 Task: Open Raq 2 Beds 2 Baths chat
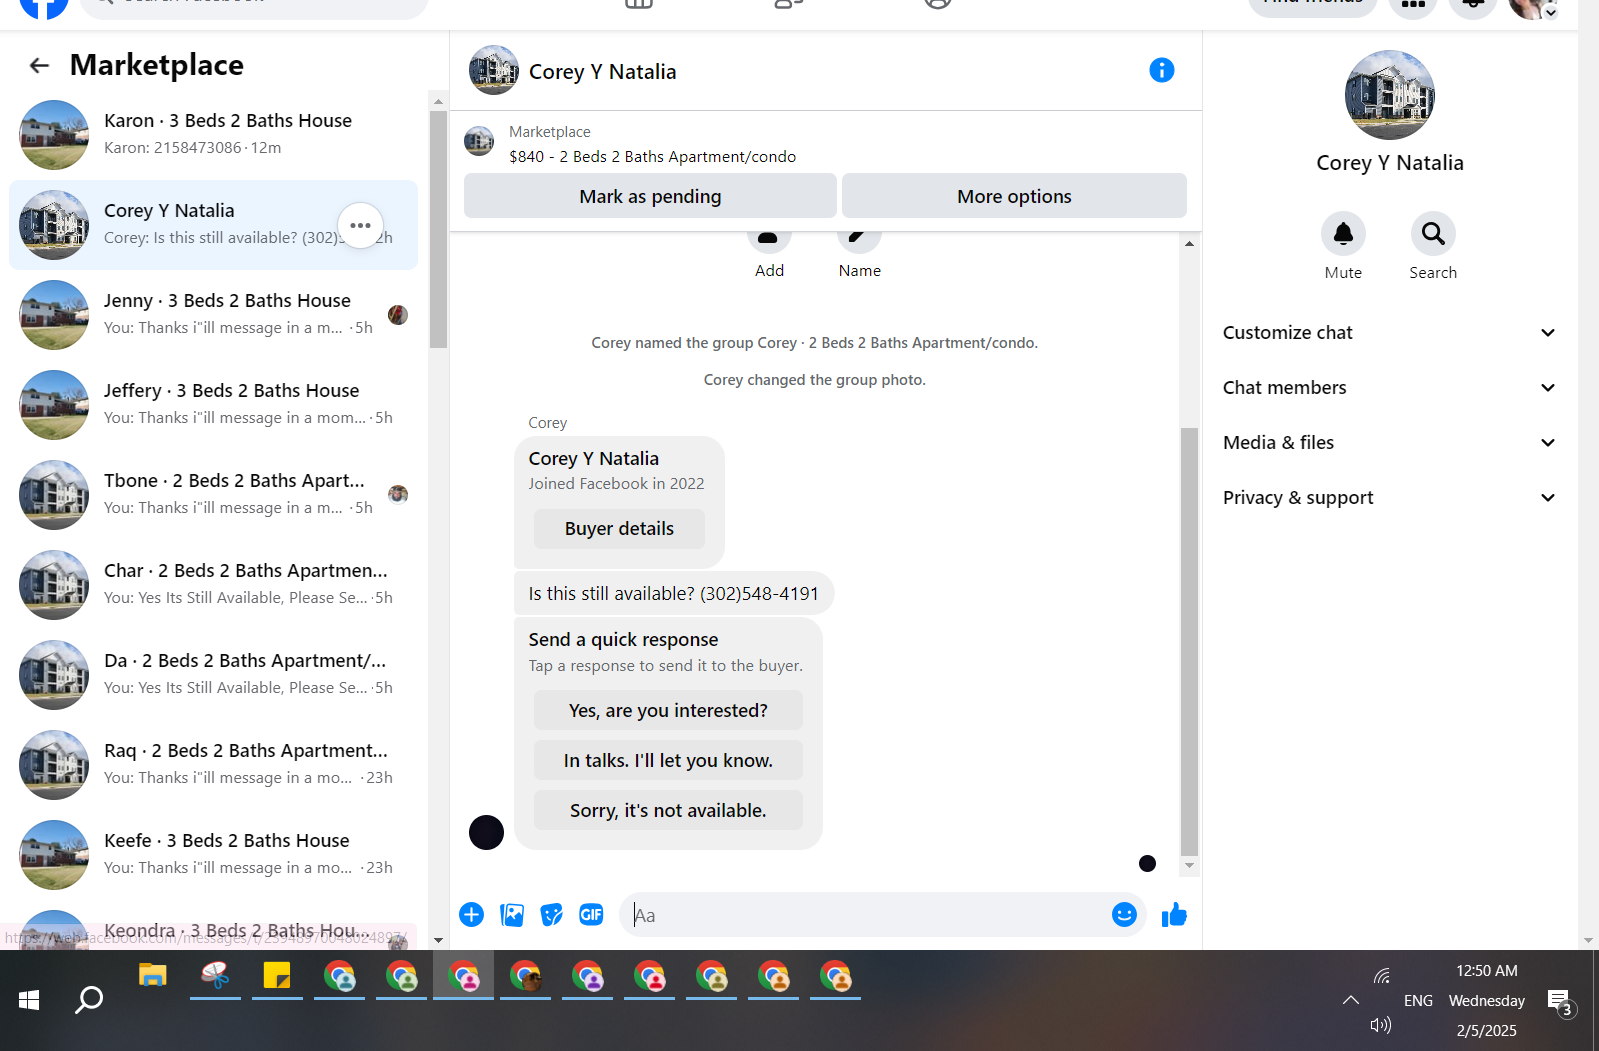tap(213, 765)
